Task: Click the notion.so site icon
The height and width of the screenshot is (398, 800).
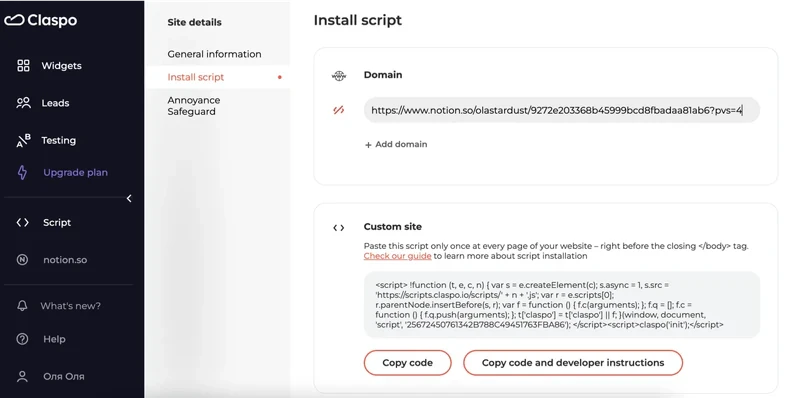Action: pos(22,260)
